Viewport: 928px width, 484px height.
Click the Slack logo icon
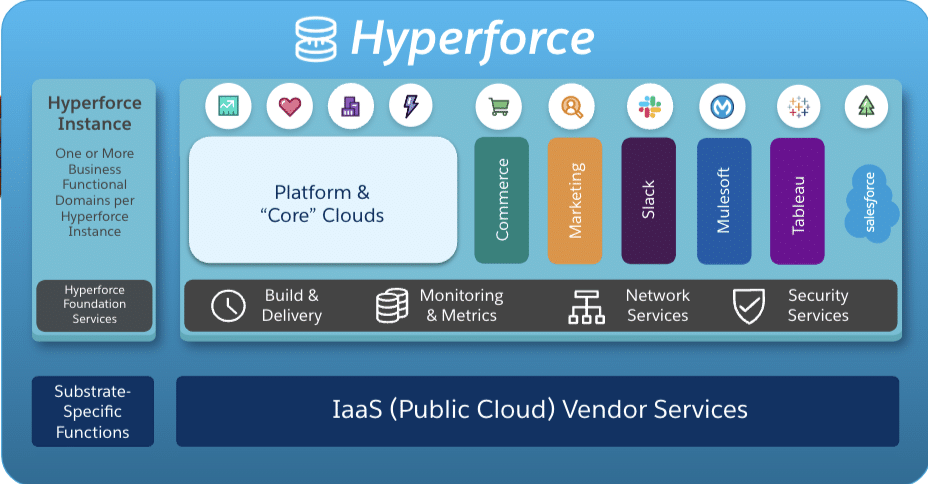click(650, 106)
